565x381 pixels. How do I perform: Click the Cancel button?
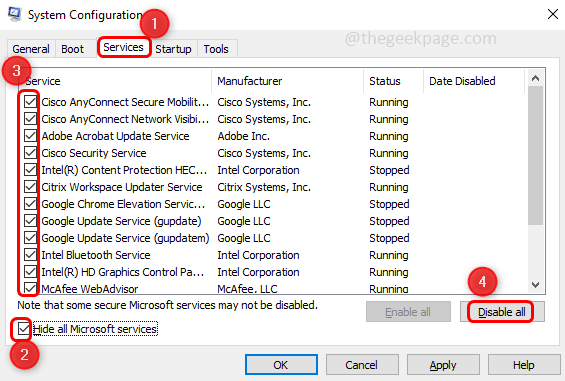pyautogui.click(x=362, y=365)
